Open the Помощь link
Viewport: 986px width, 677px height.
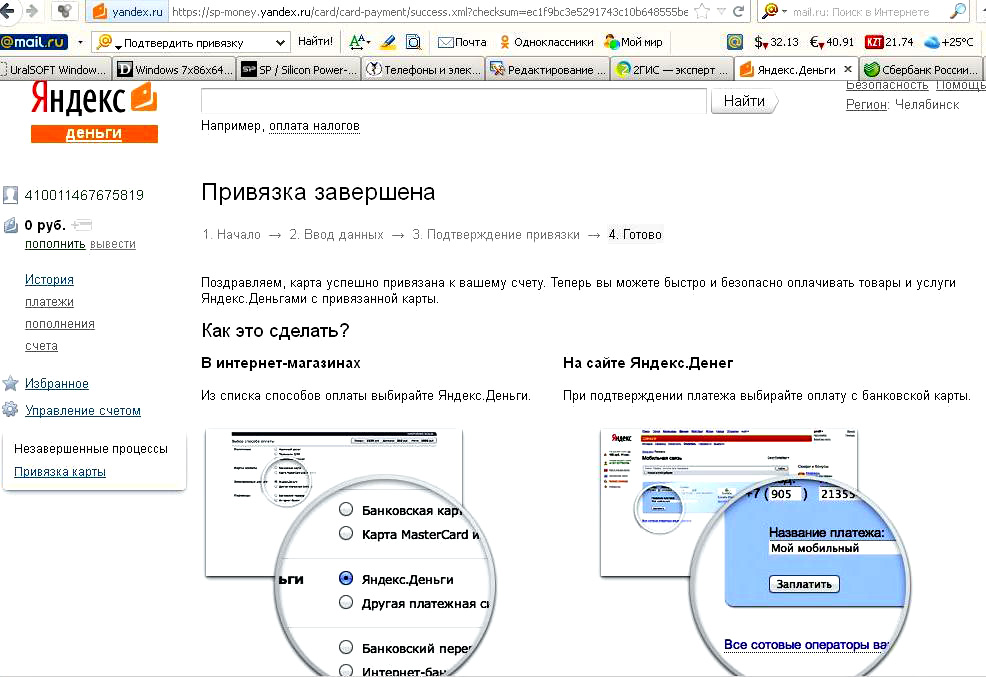(x=960, y=85)
